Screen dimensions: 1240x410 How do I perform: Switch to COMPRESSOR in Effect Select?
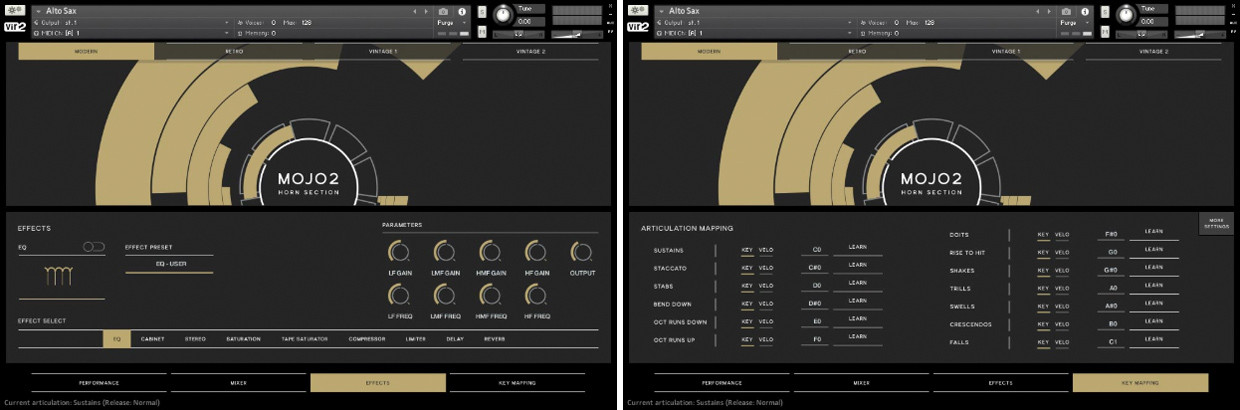(367, 339)
